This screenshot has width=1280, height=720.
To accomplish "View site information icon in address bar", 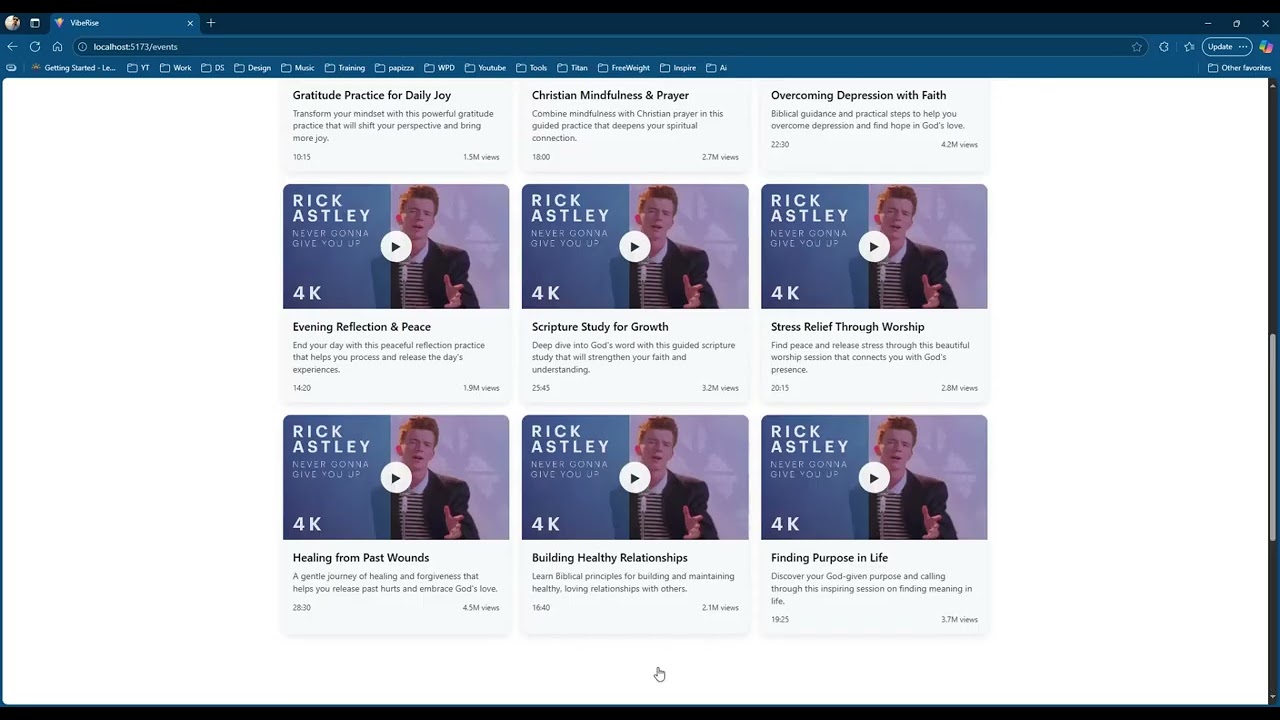I will pyautogui.click(x=83, y=47).
